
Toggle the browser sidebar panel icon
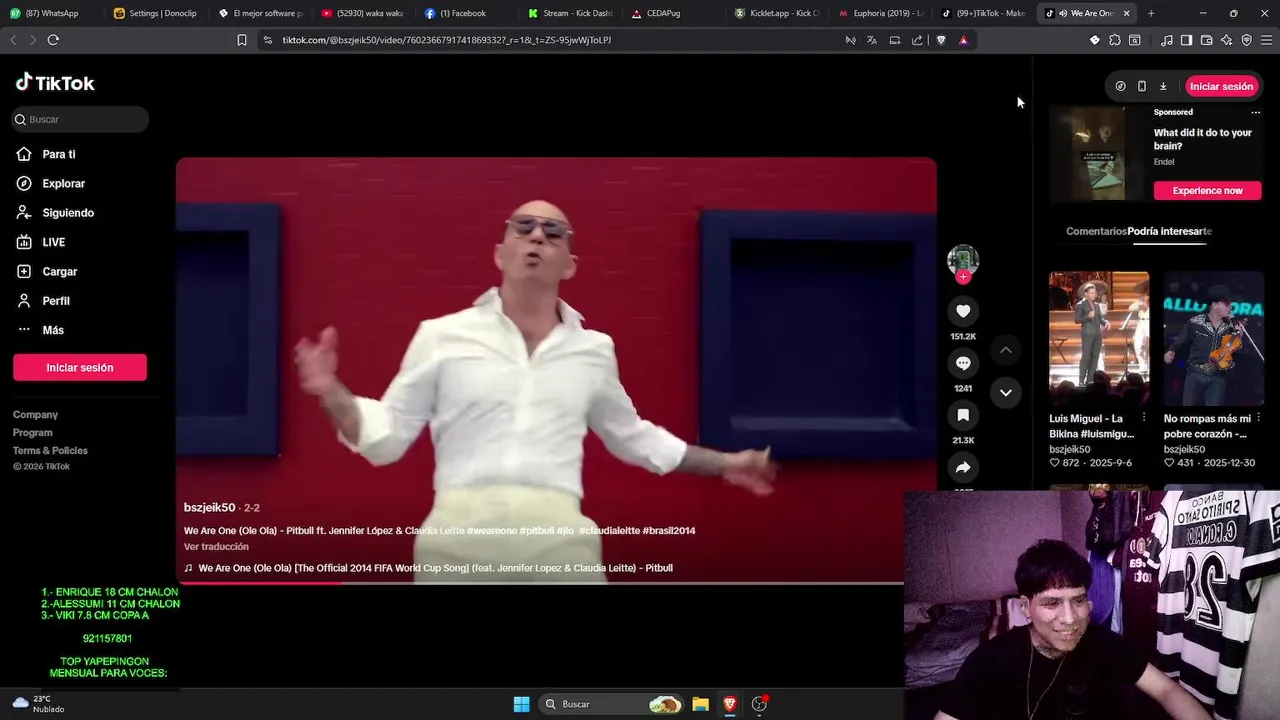click(1186, 40)
